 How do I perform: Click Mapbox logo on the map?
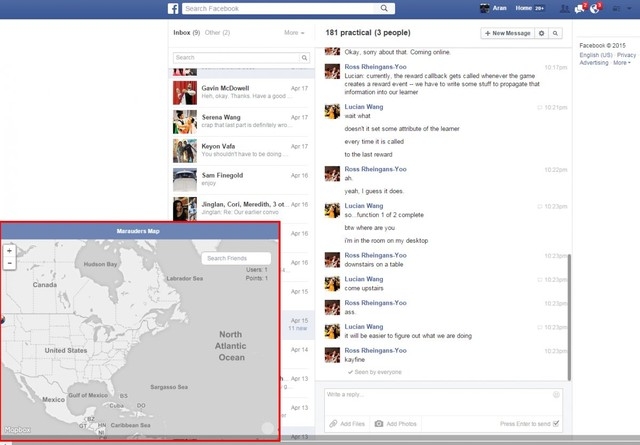click(18, 430)
